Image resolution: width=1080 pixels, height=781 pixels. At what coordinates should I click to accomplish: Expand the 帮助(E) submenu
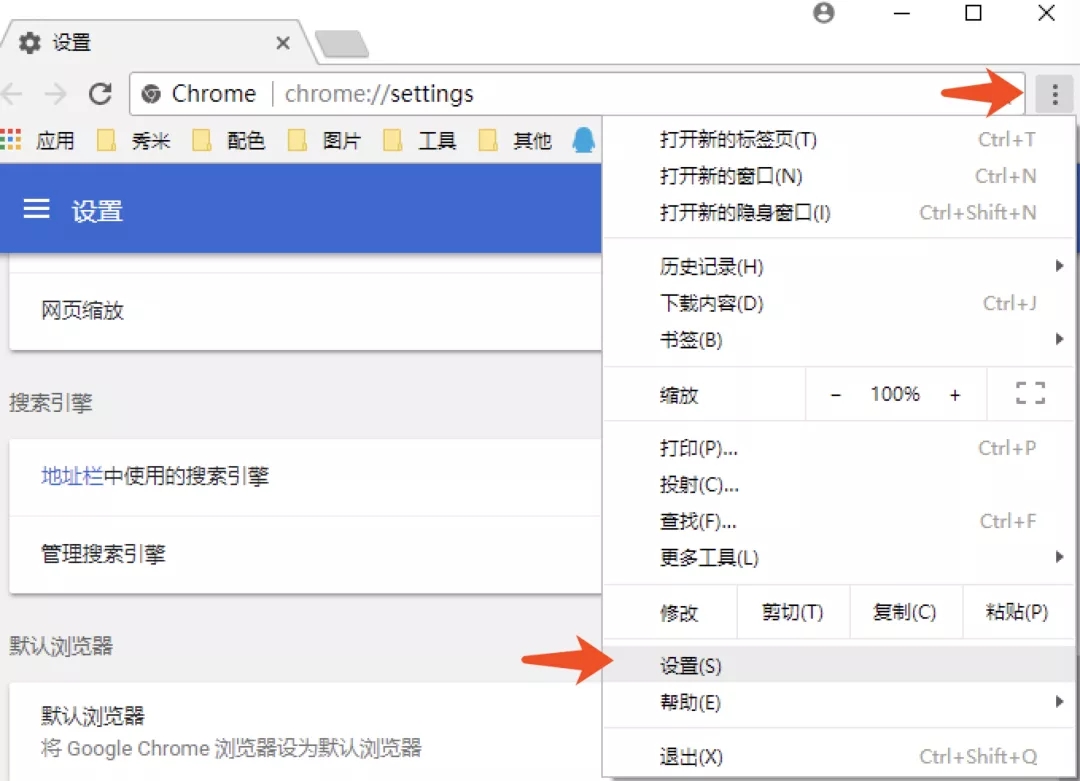(x=690, y=702)
